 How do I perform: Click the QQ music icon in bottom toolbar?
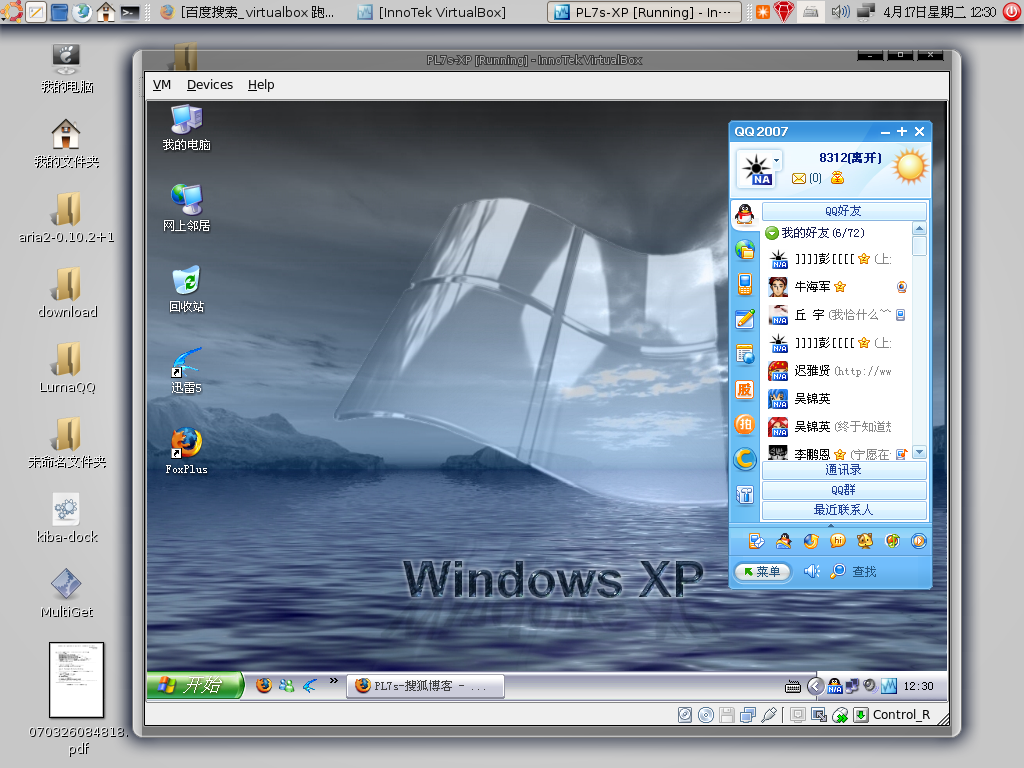(x=892, y=541)
